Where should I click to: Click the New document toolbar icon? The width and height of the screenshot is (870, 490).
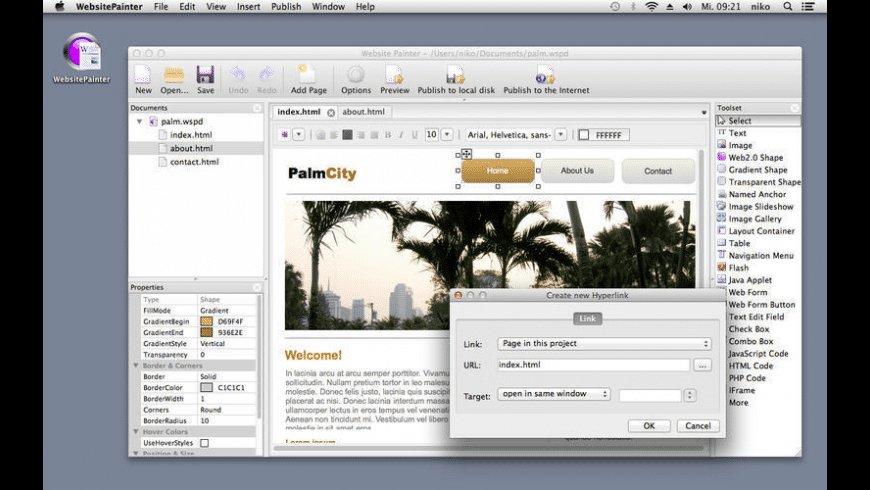[143, 75]
